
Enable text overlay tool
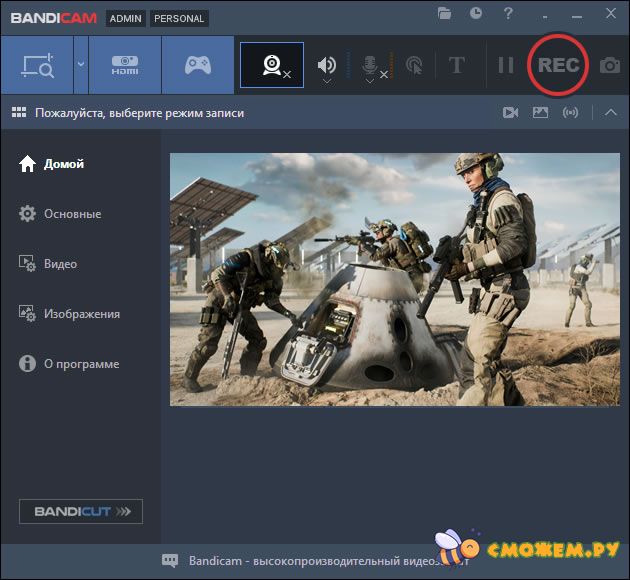[457, 66]
